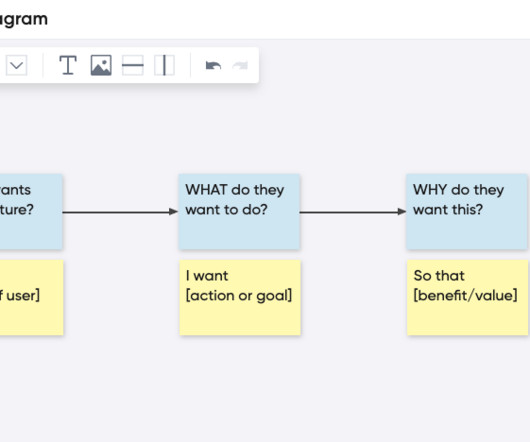The height and width of the screenshot is (442, 530).
Task: Click empty canvas below the yellow notes
Action: tap(265, 389)
